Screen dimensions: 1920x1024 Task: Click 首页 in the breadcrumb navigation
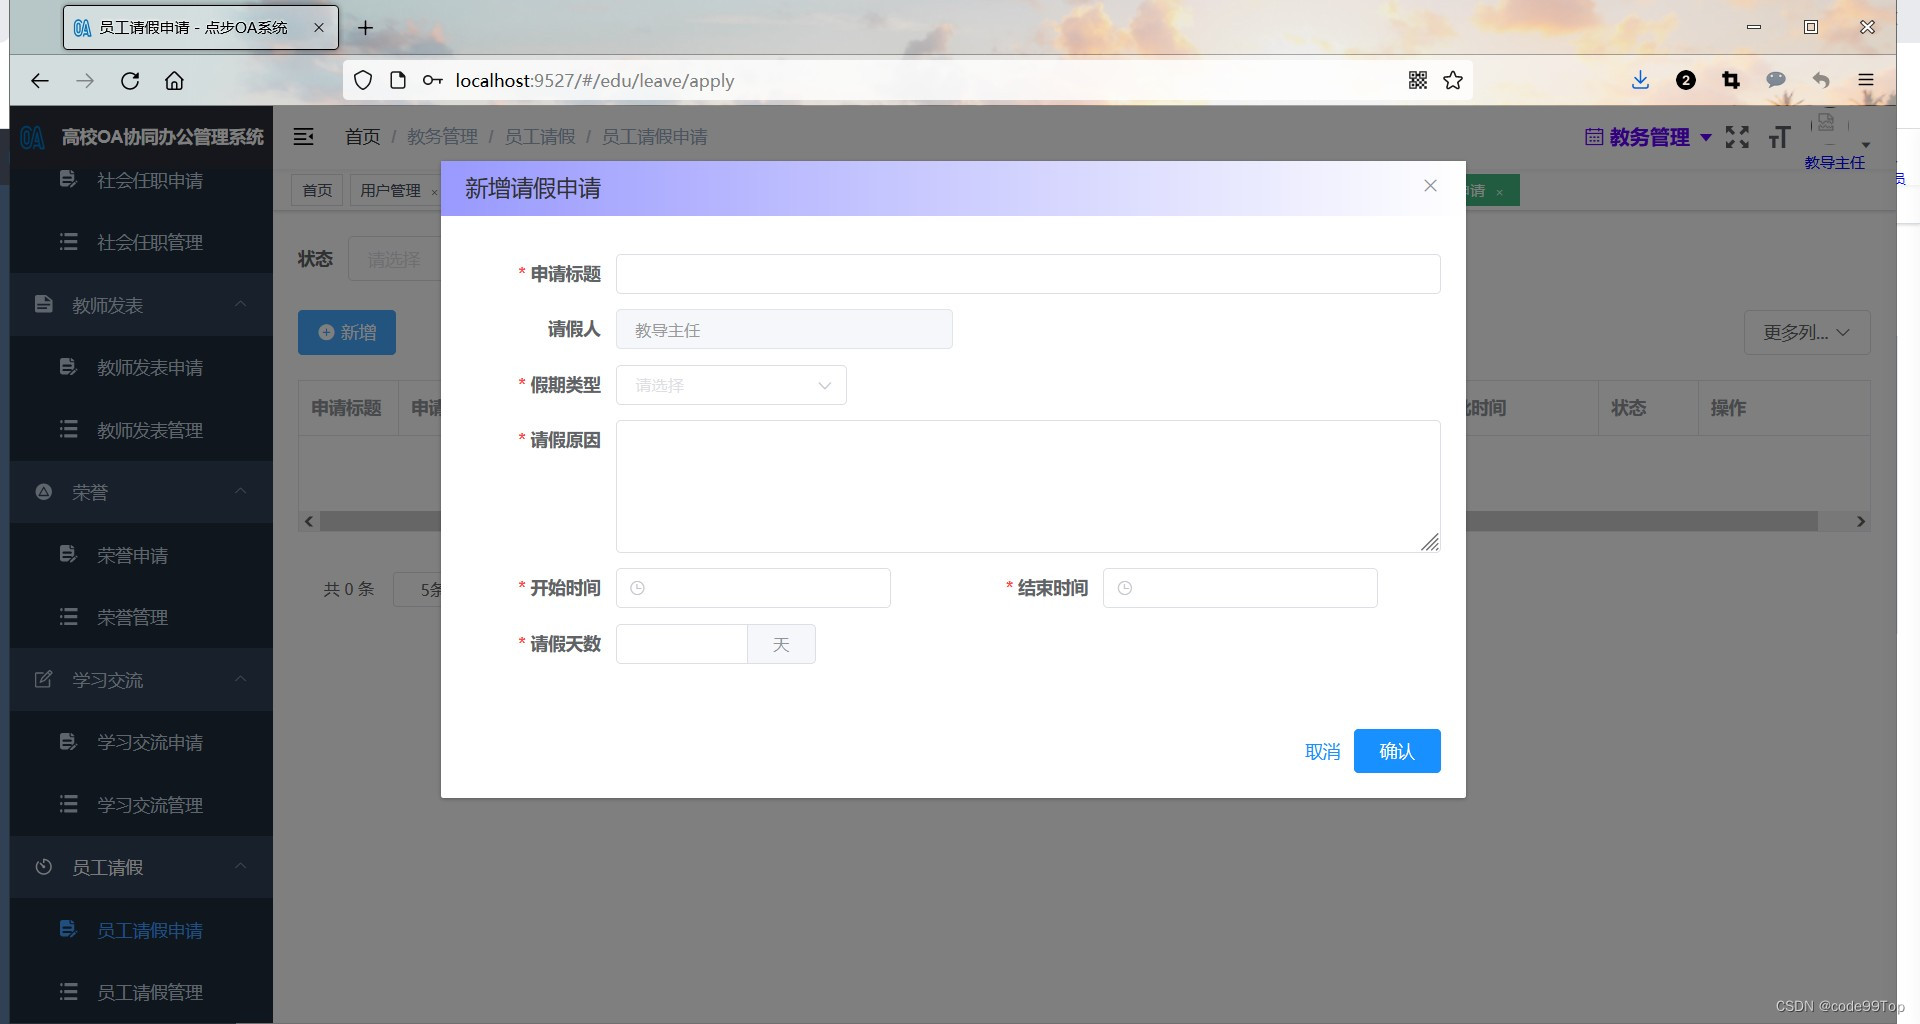(x=362, y=137)
